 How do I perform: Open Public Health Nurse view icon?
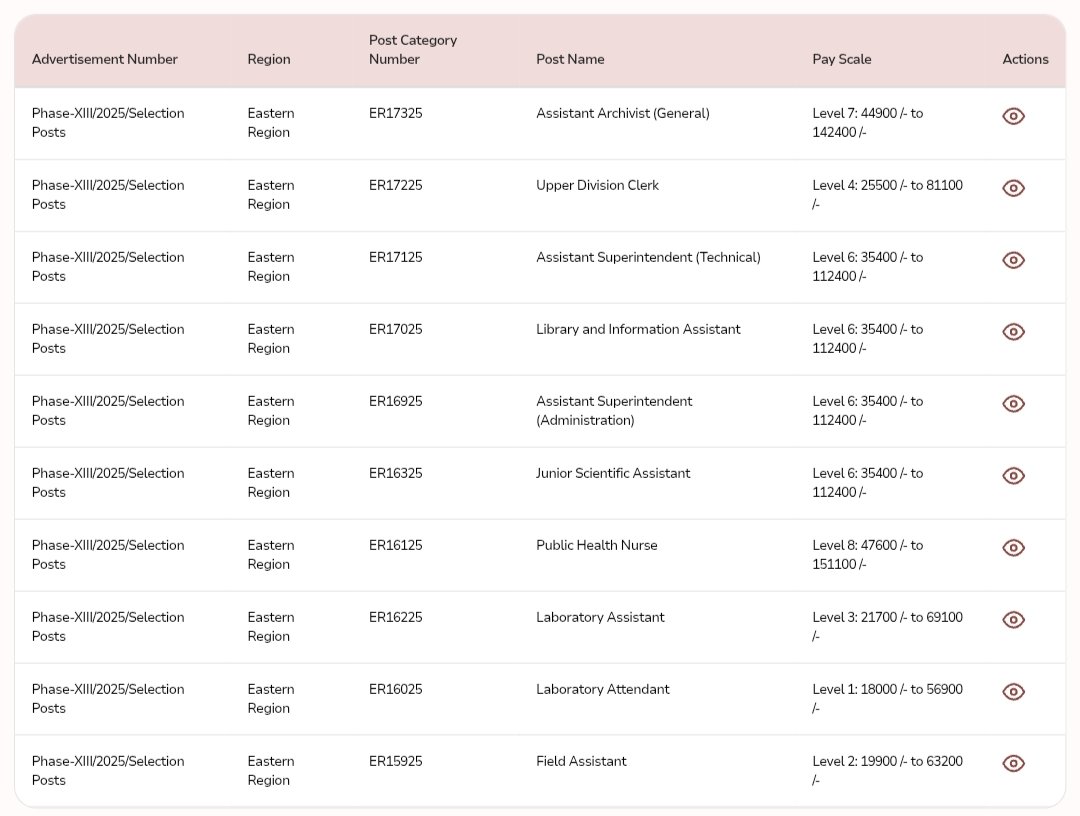1013,548
